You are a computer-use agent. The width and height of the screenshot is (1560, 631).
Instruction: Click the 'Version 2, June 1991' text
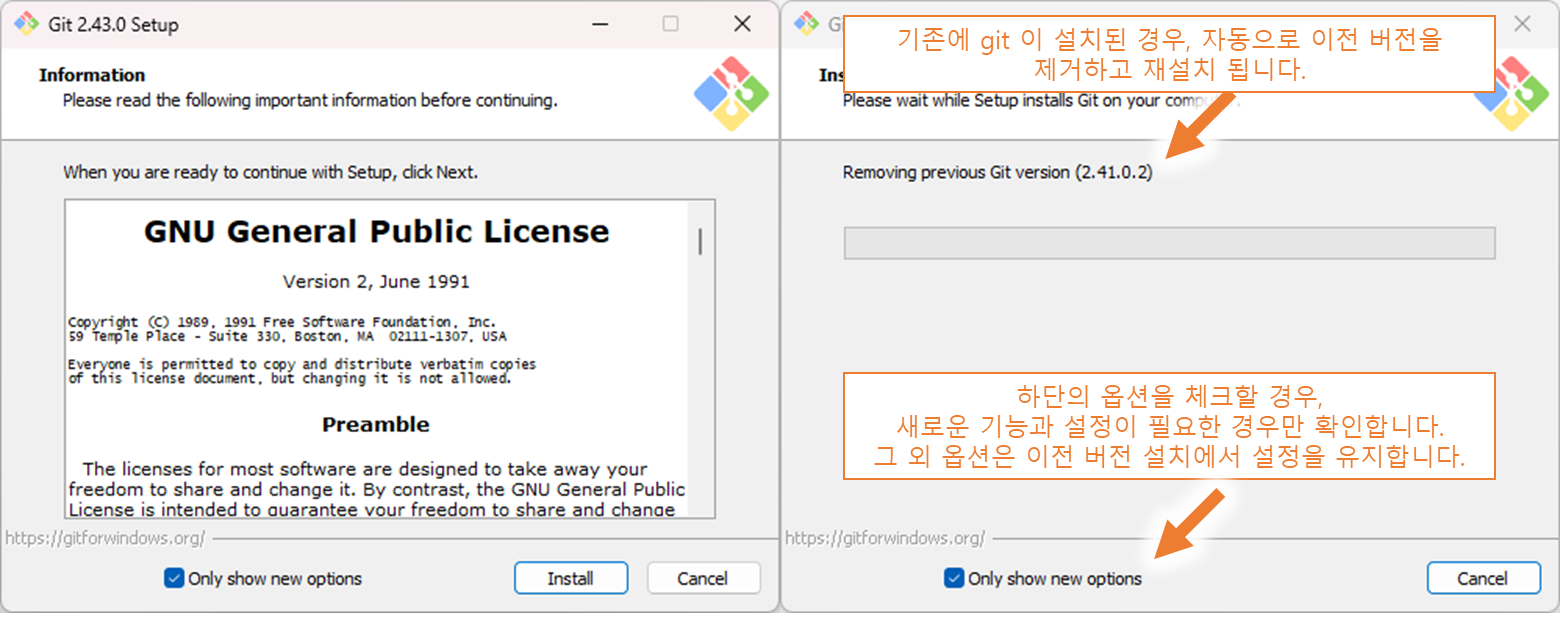(x=376, y=281)
